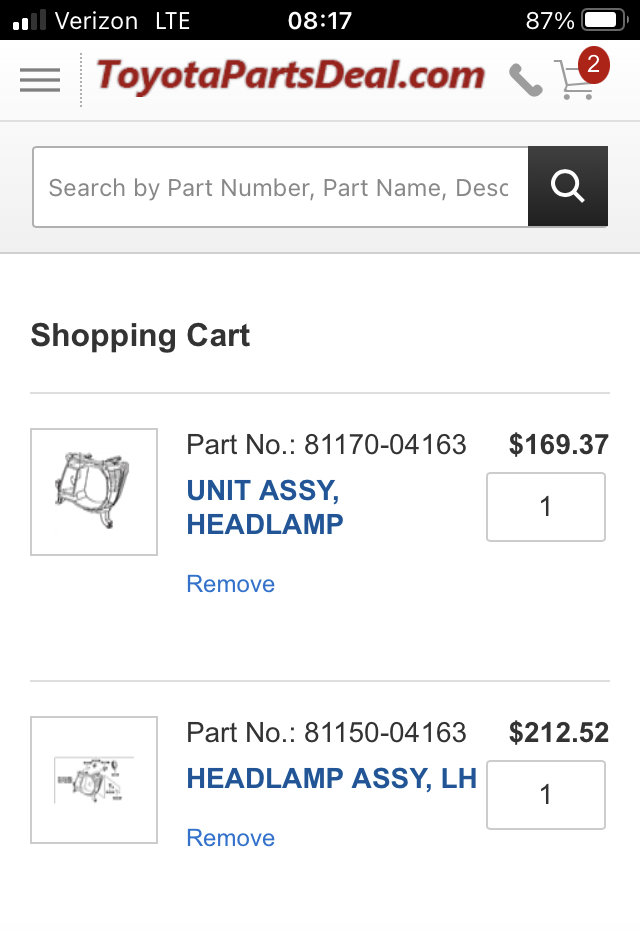Open the HEADLAMP ASSY, LH product link
Image resolution: width=640 pixels, height=931 pixels.
coord(332,778)
